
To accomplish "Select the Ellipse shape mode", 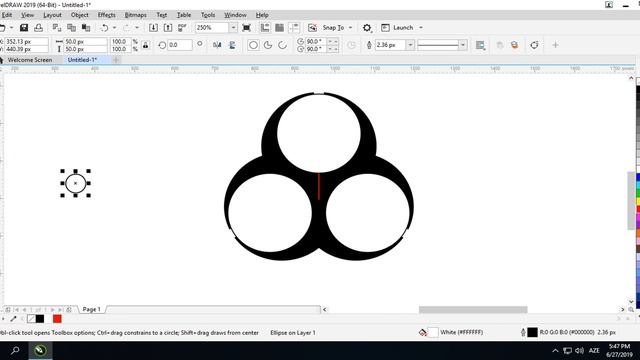I will pos(253,45).
